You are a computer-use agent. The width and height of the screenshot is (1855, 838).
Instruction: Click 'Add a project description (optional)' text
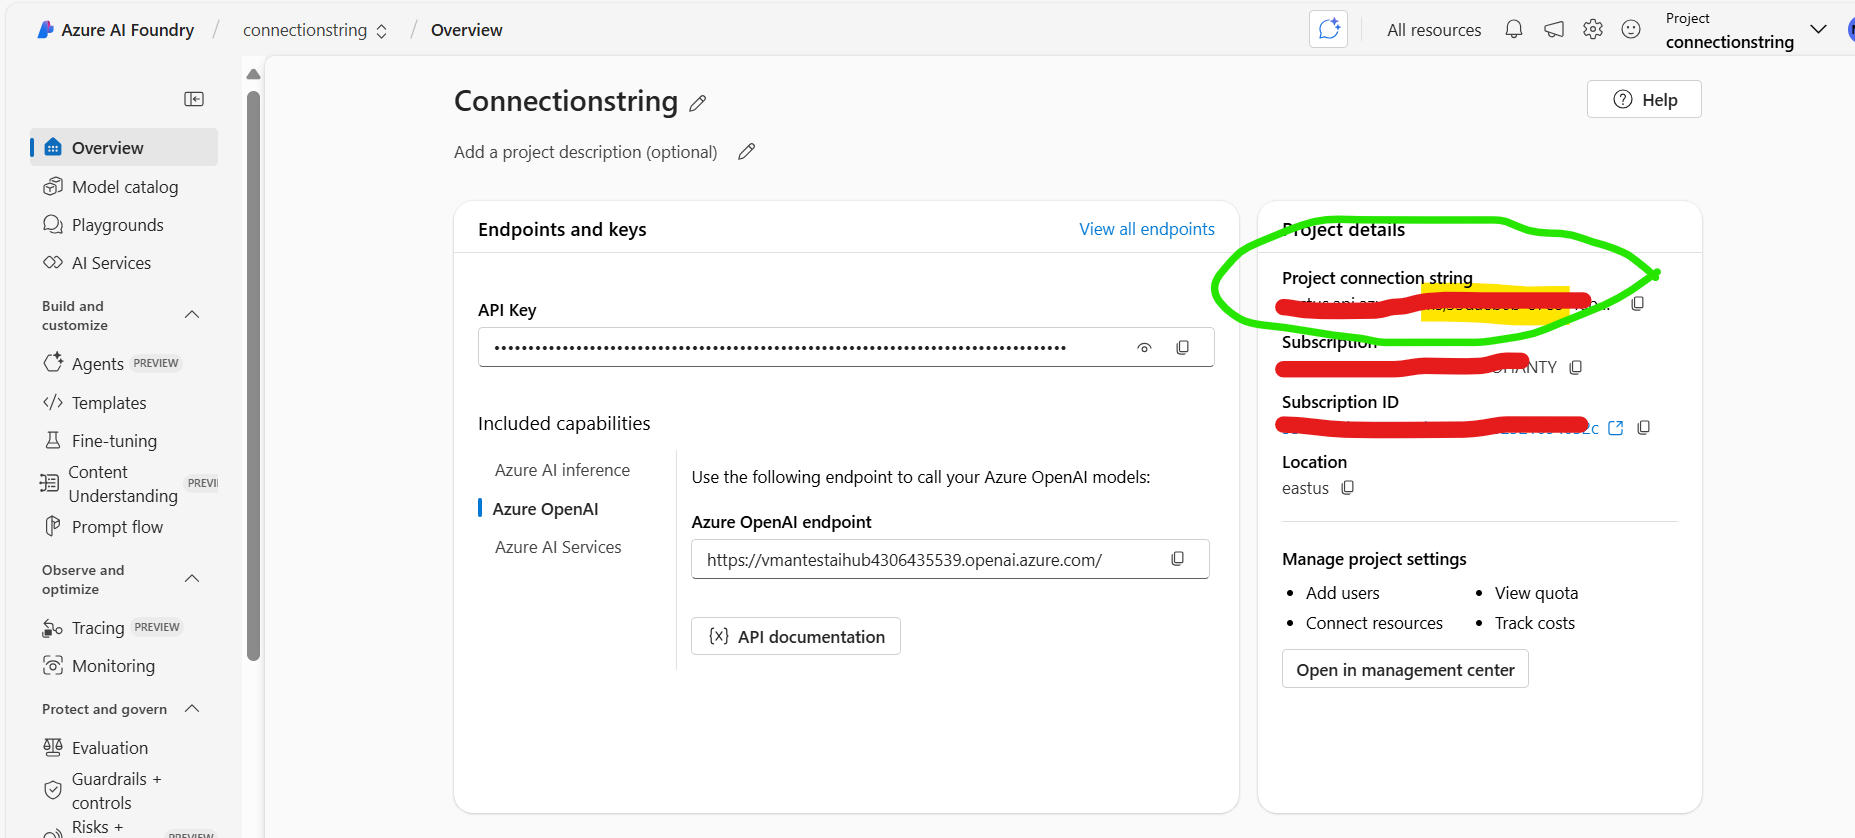click(586, 152)
